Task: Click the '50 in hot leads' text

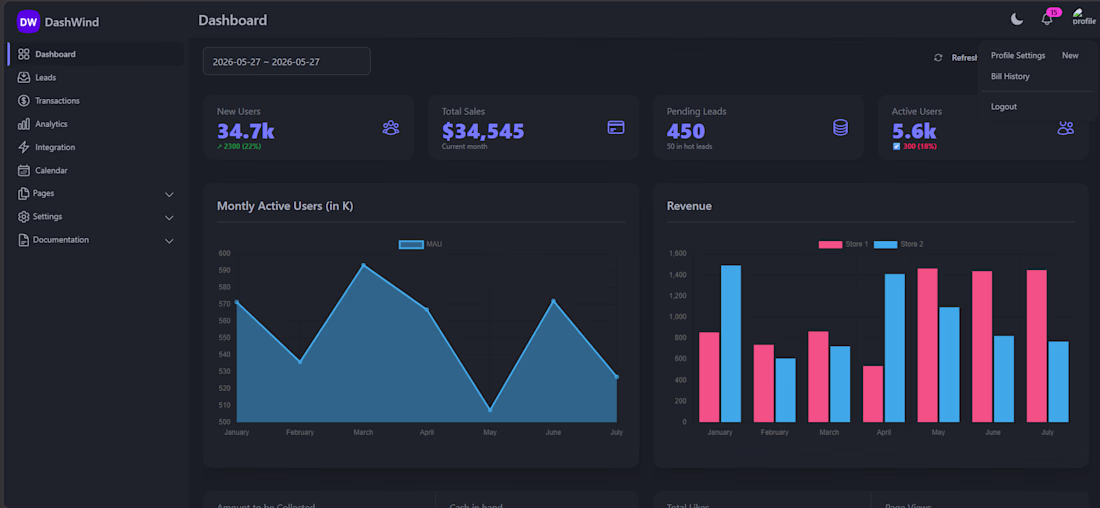Action: pos(690,147)
